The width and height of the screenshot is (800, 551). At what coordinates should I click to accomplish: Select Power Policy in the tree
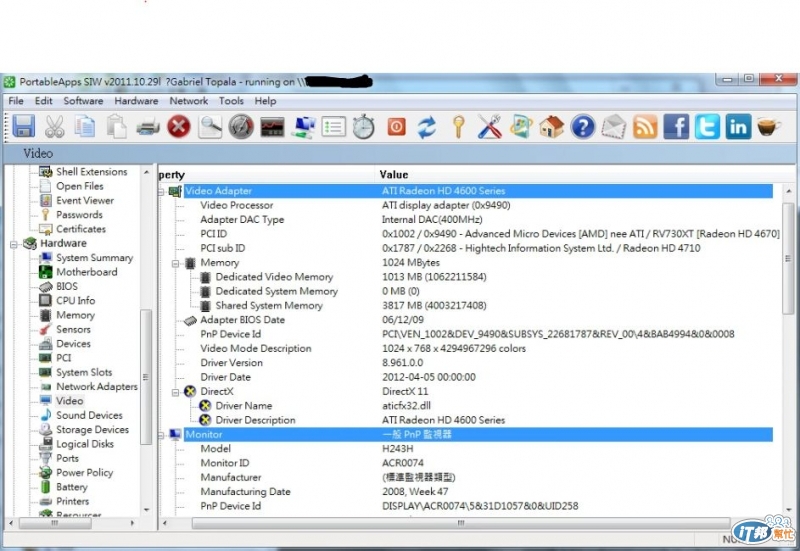click(85, 472)
